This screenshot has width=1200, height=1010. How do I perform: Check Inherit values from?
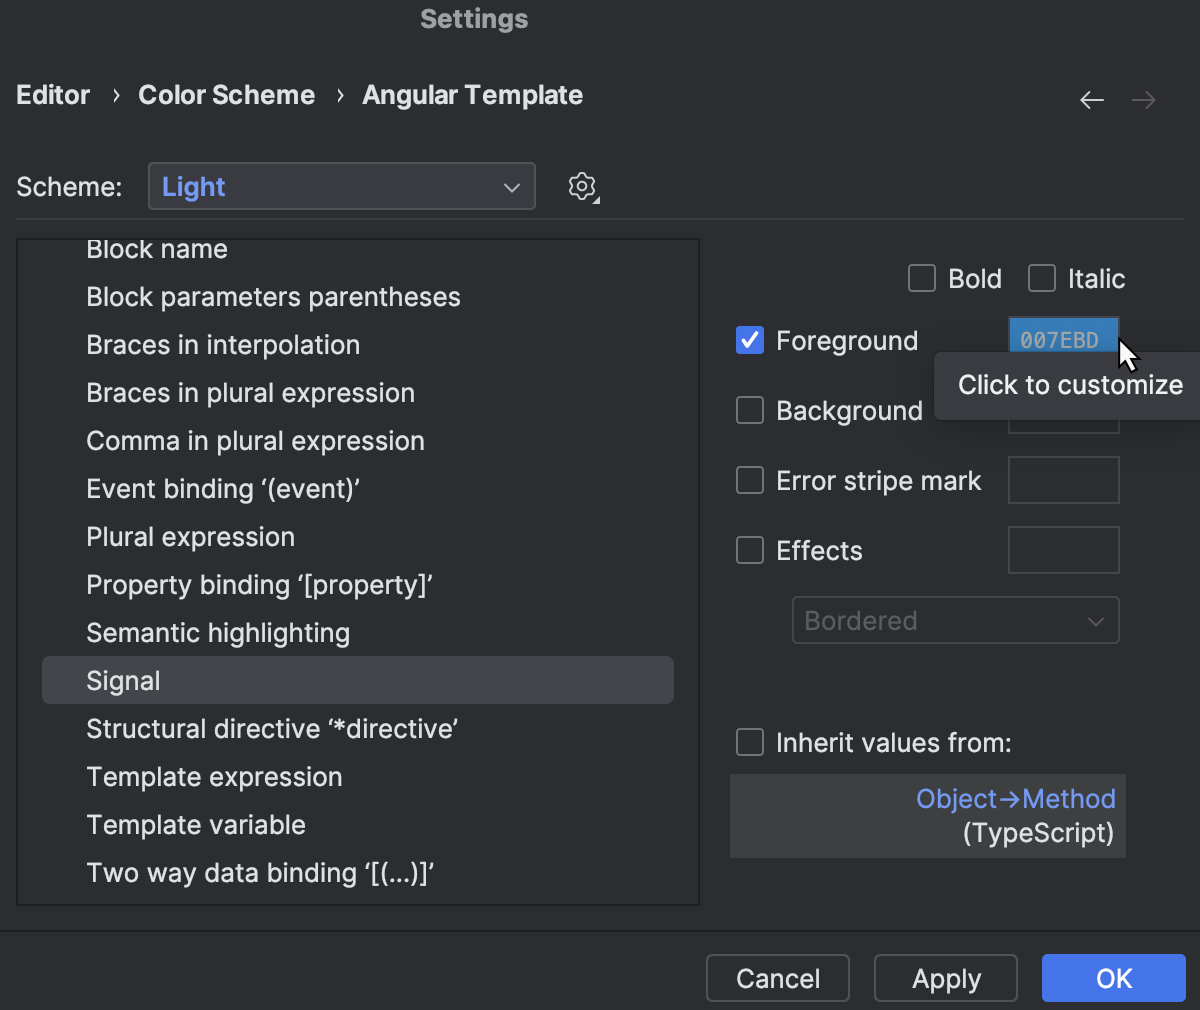(x=750, y=742)
